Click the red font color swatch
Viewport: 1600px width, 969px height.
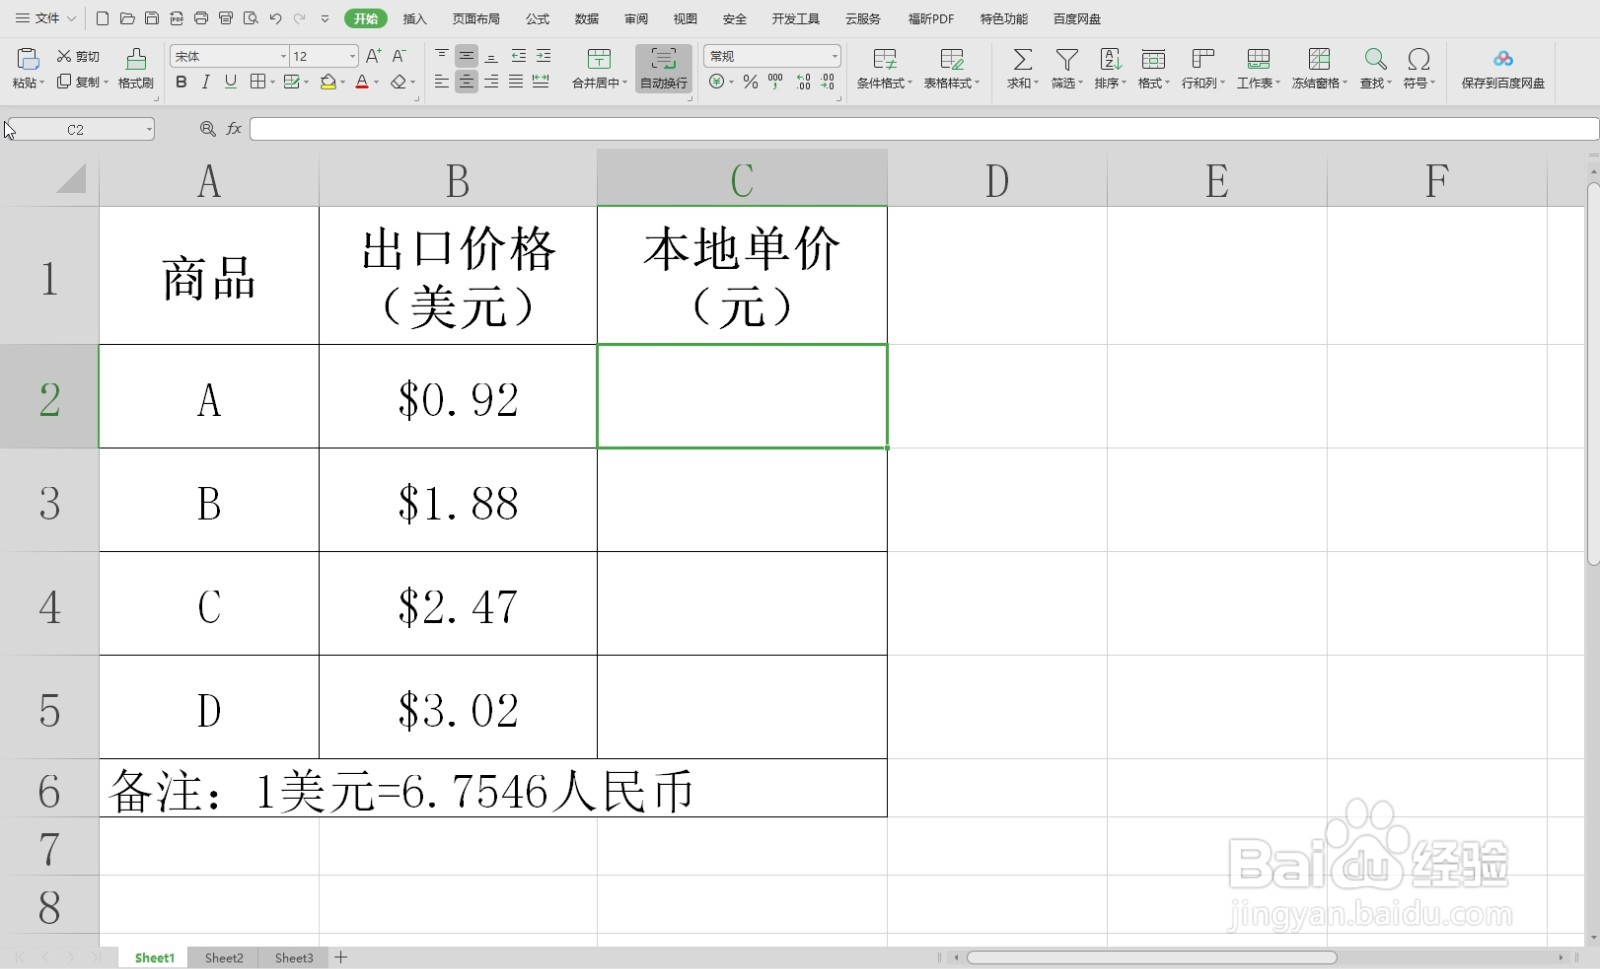(x=362, y=82)
